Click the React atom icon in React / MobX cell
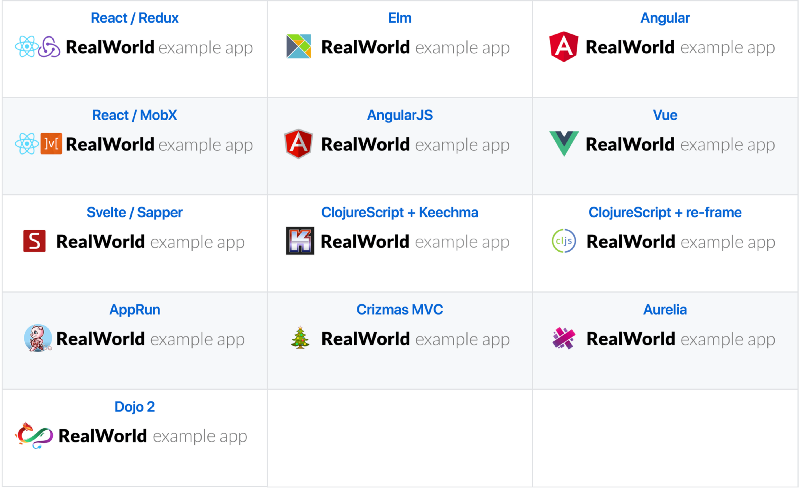This screenshot has width=800, height=488. tap(27, 143)
